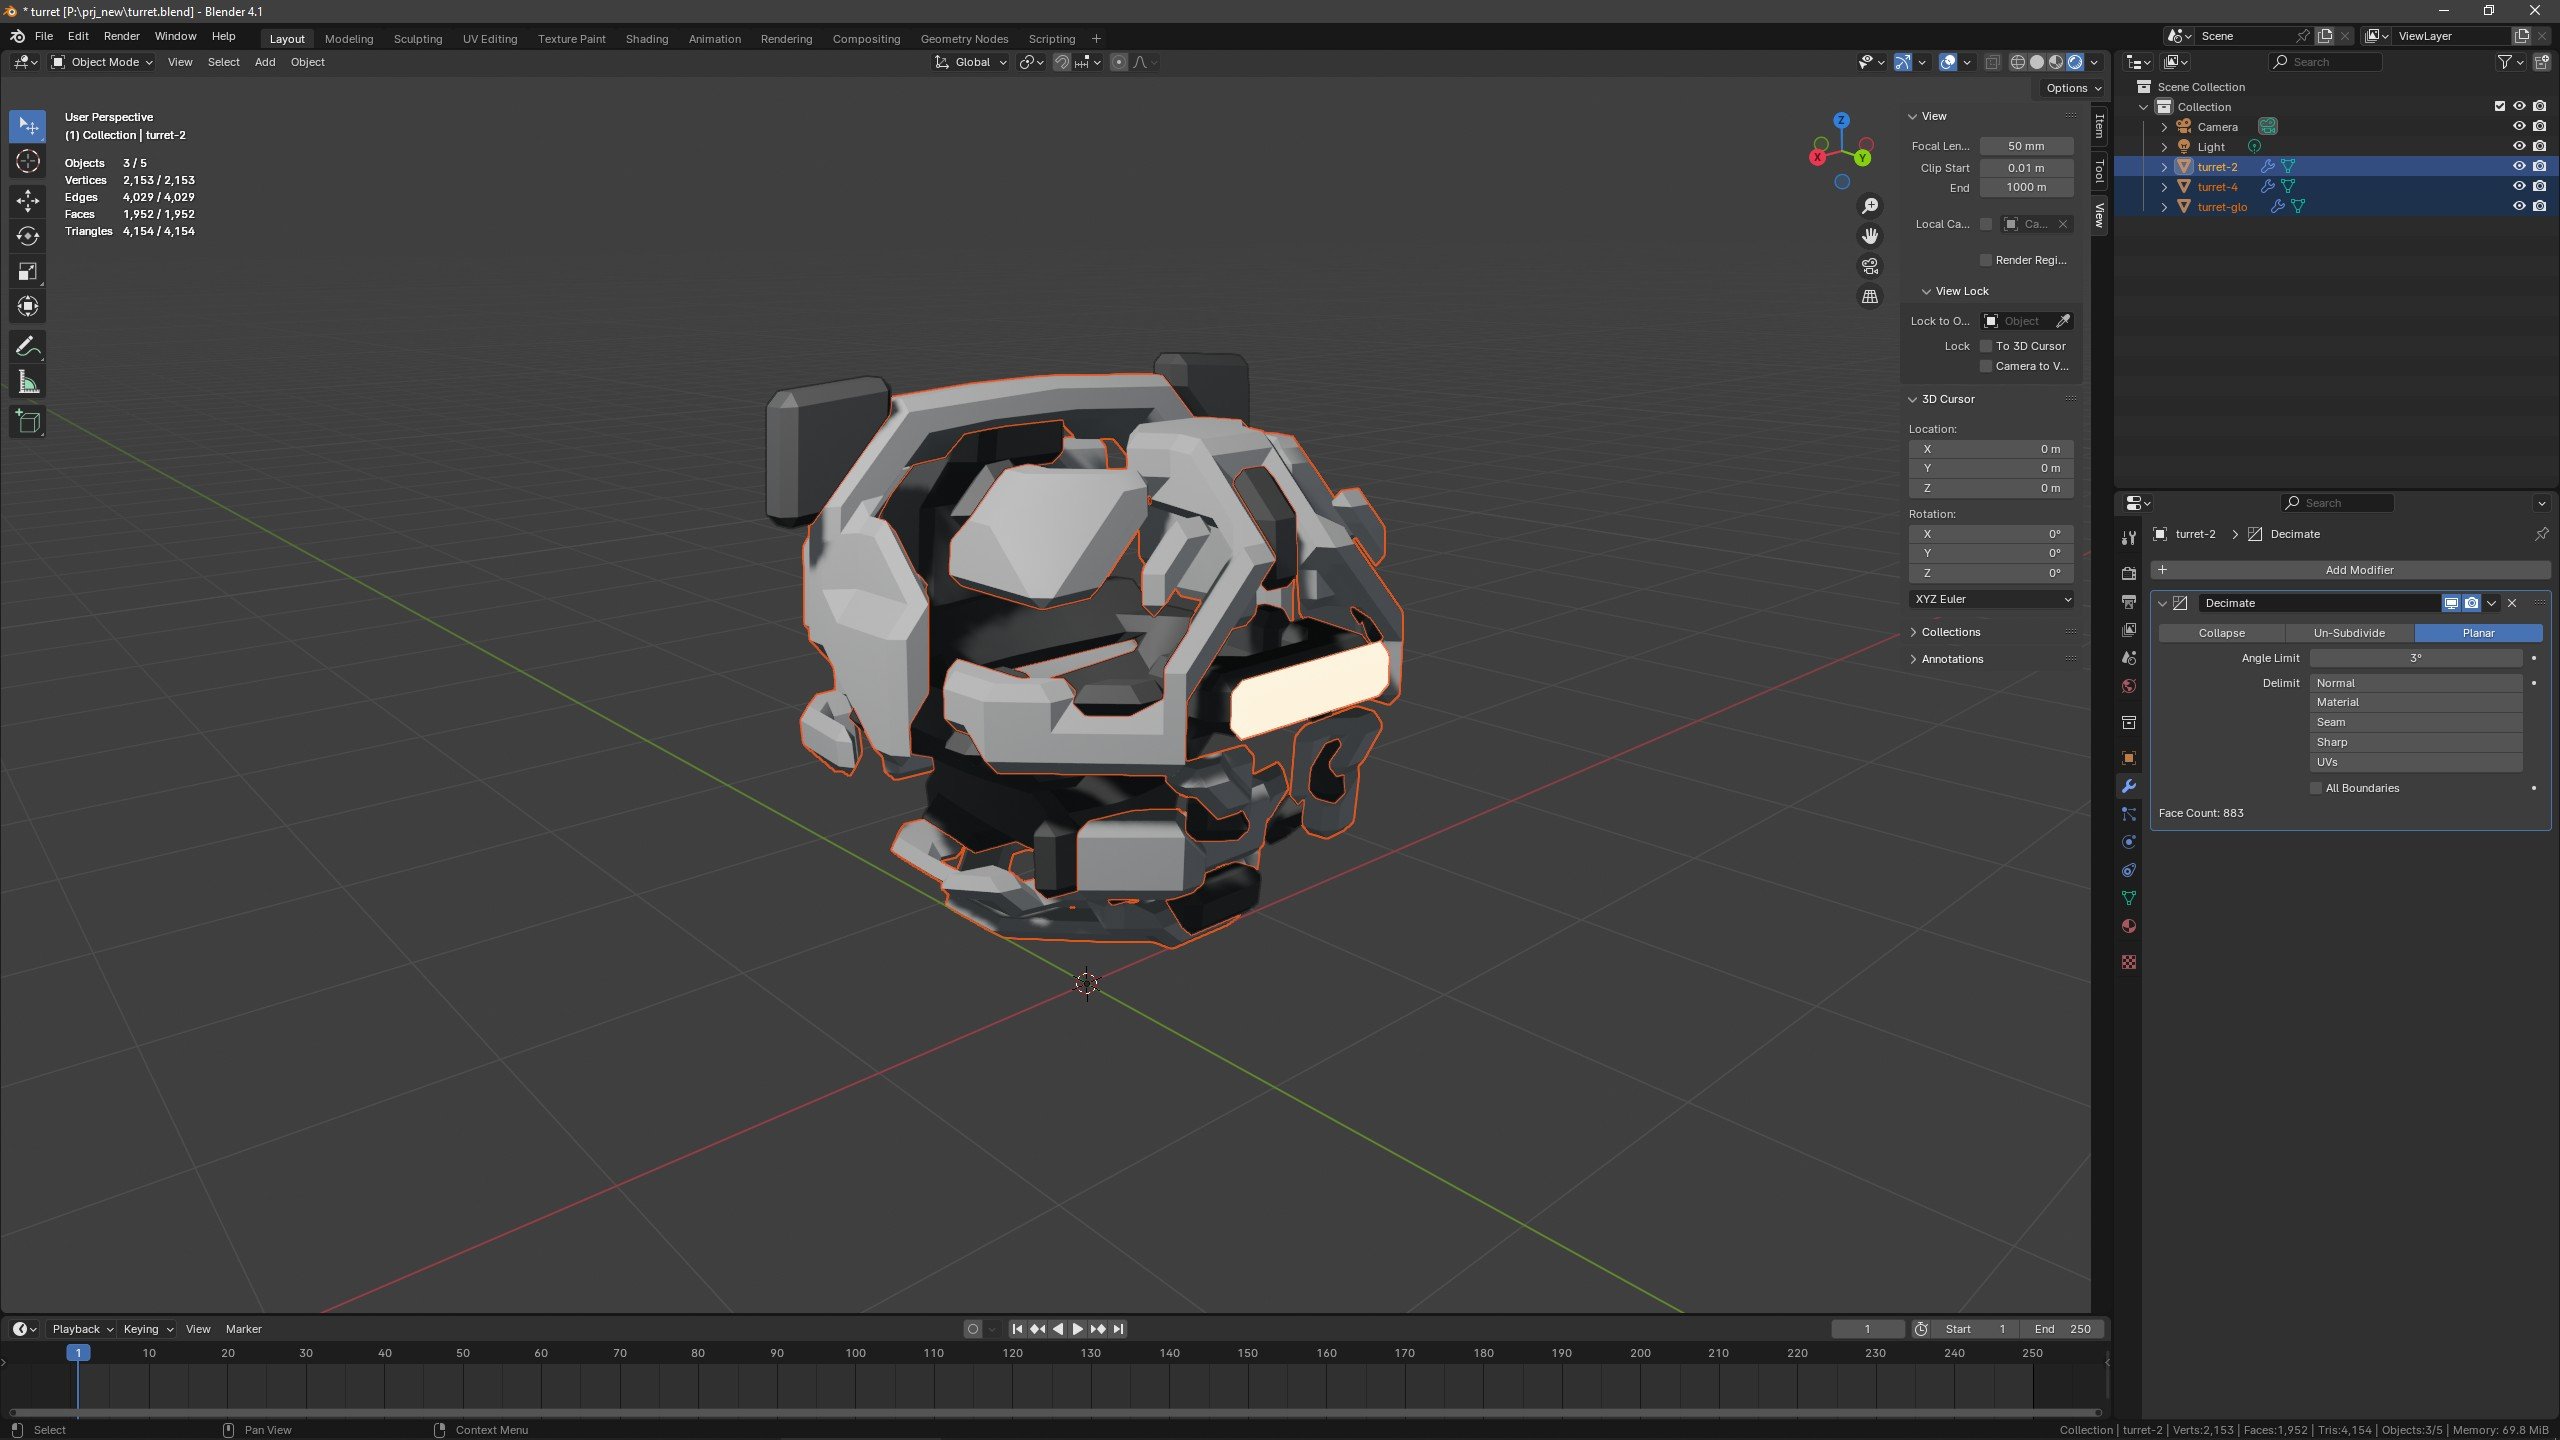Click the Angle Limit value slider
This screenshot has height=1440, width=2560.
pos(2416,658)
